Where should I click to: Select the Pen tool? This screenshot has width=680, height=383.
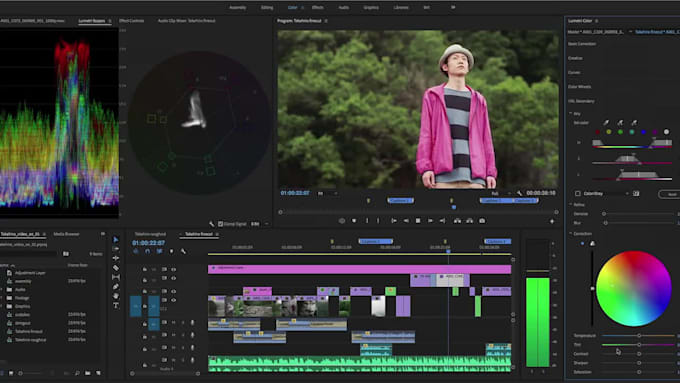(116, 287)
